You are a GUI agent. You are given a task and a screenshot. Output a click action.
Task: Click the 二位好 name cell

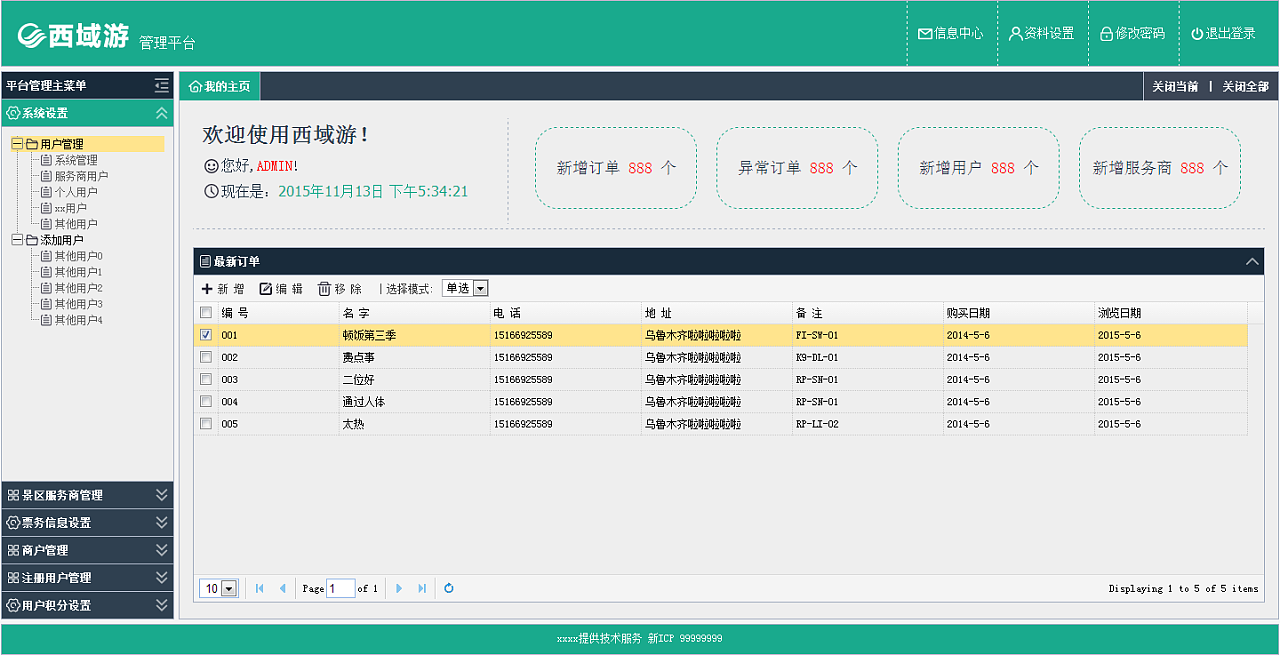[414, 379]
